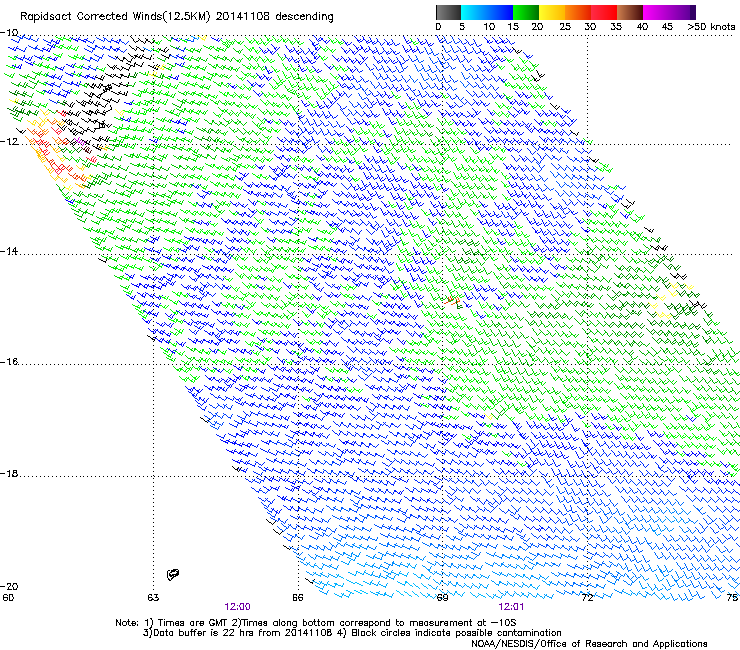This screenshot has height=650, width=740.
Task: Click the 'Times are GMT' note line
Action: tap(316, 623)
